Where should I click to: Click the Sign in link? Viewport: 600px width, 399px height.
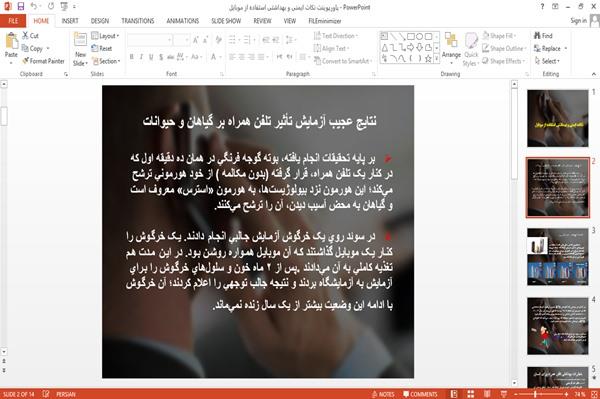click(578, 21)
